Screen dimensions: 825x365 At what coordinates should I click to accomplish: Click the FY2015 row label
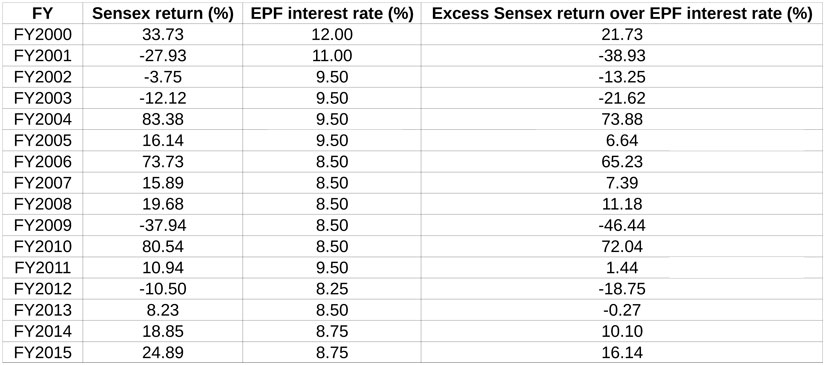click(x=42, y=352)
